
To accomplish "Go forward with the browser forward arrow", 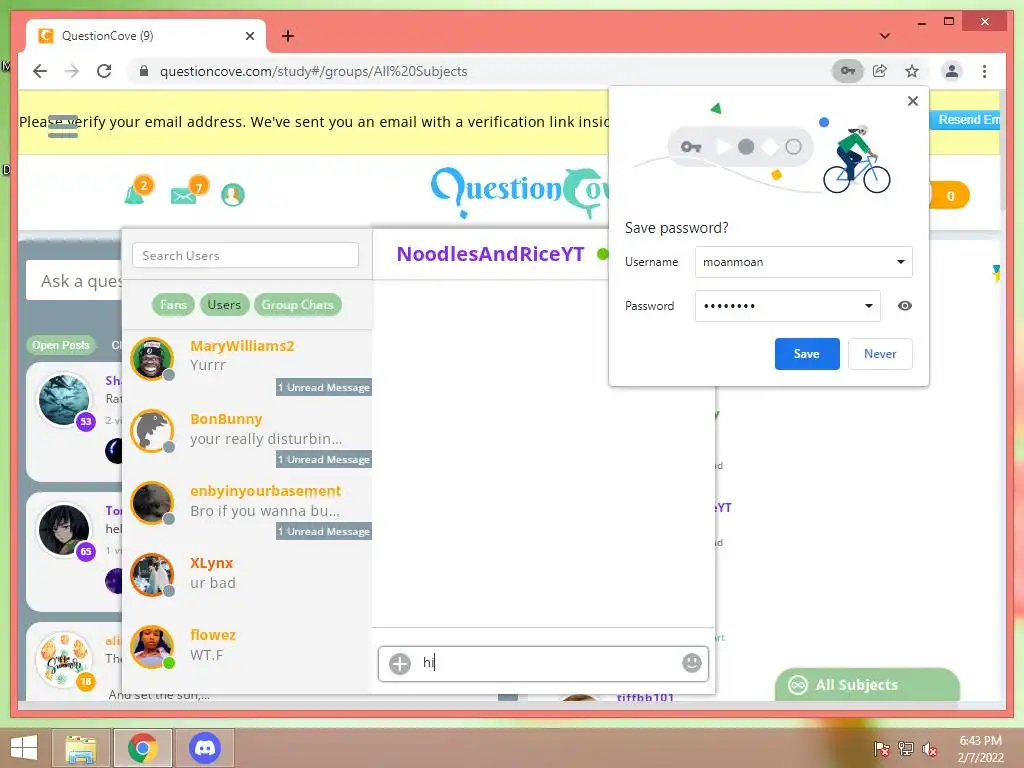I will pyautogui.click(x=72, y=71).
